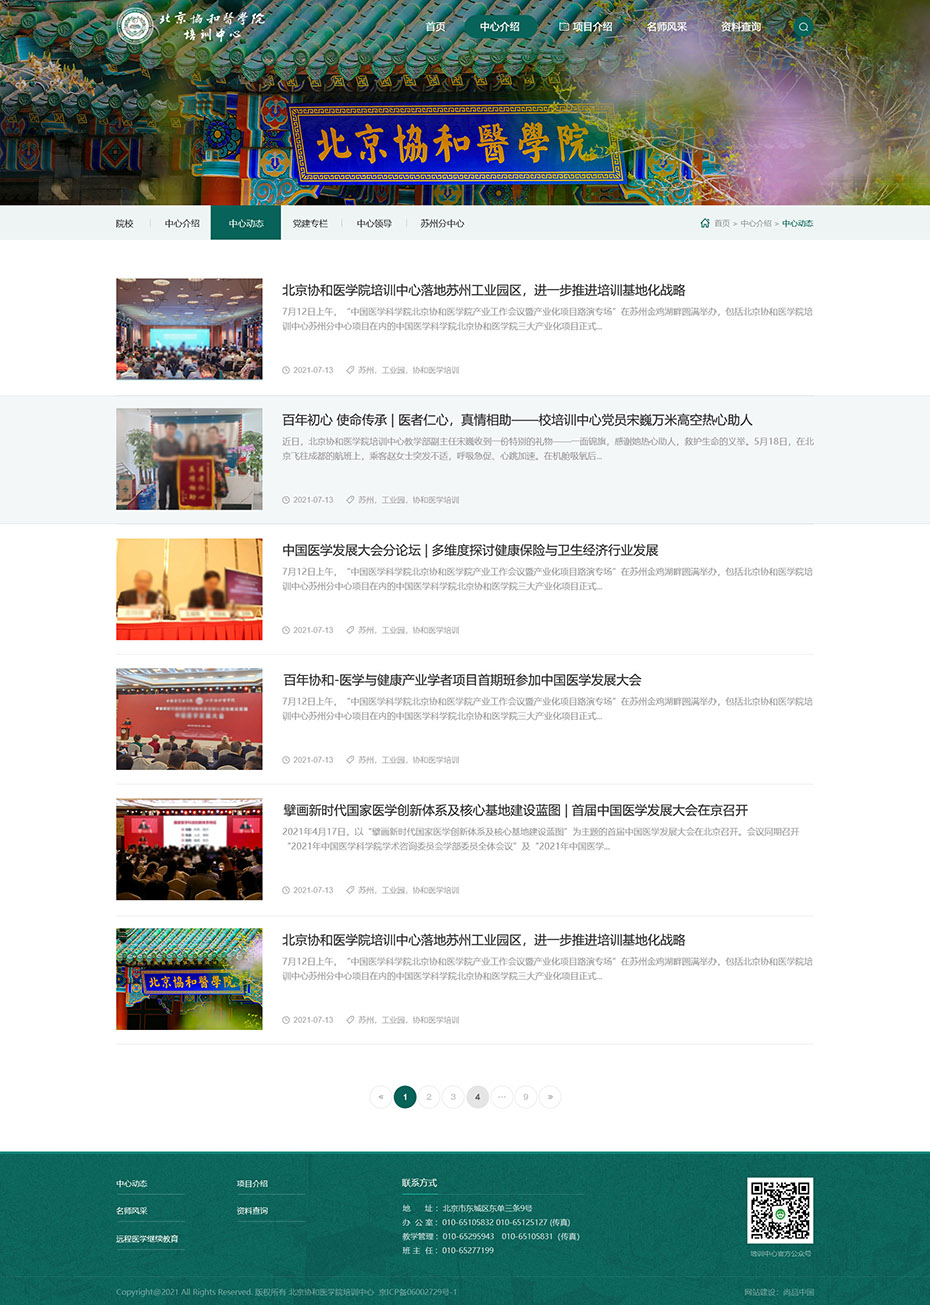Open the 首页 menu item

(x=433, y=27)
